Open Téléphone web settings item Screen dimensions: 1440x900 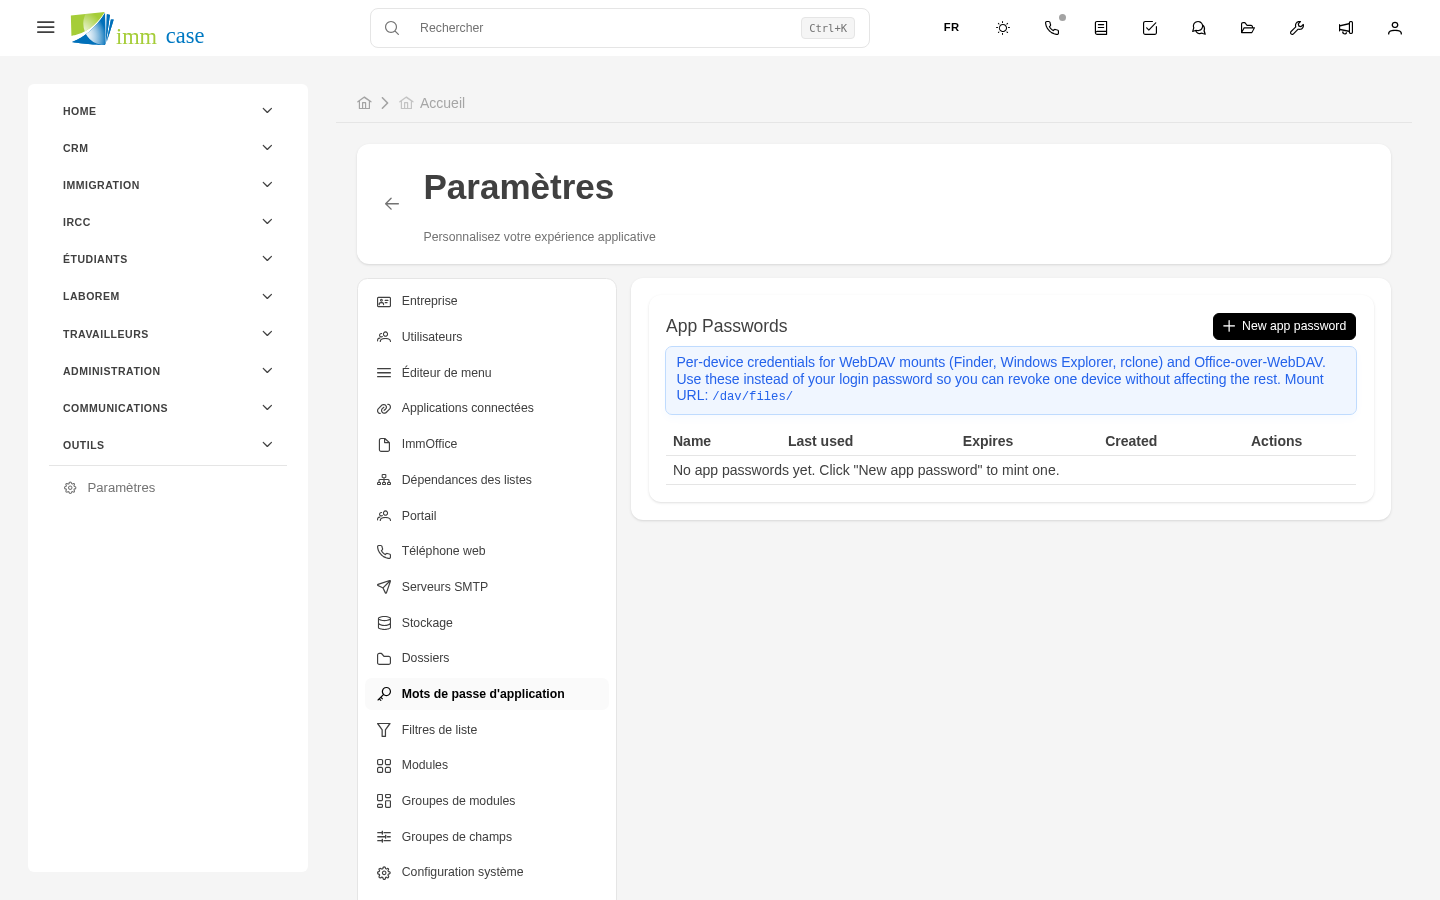pyautogui.click(x=487, y=551)
